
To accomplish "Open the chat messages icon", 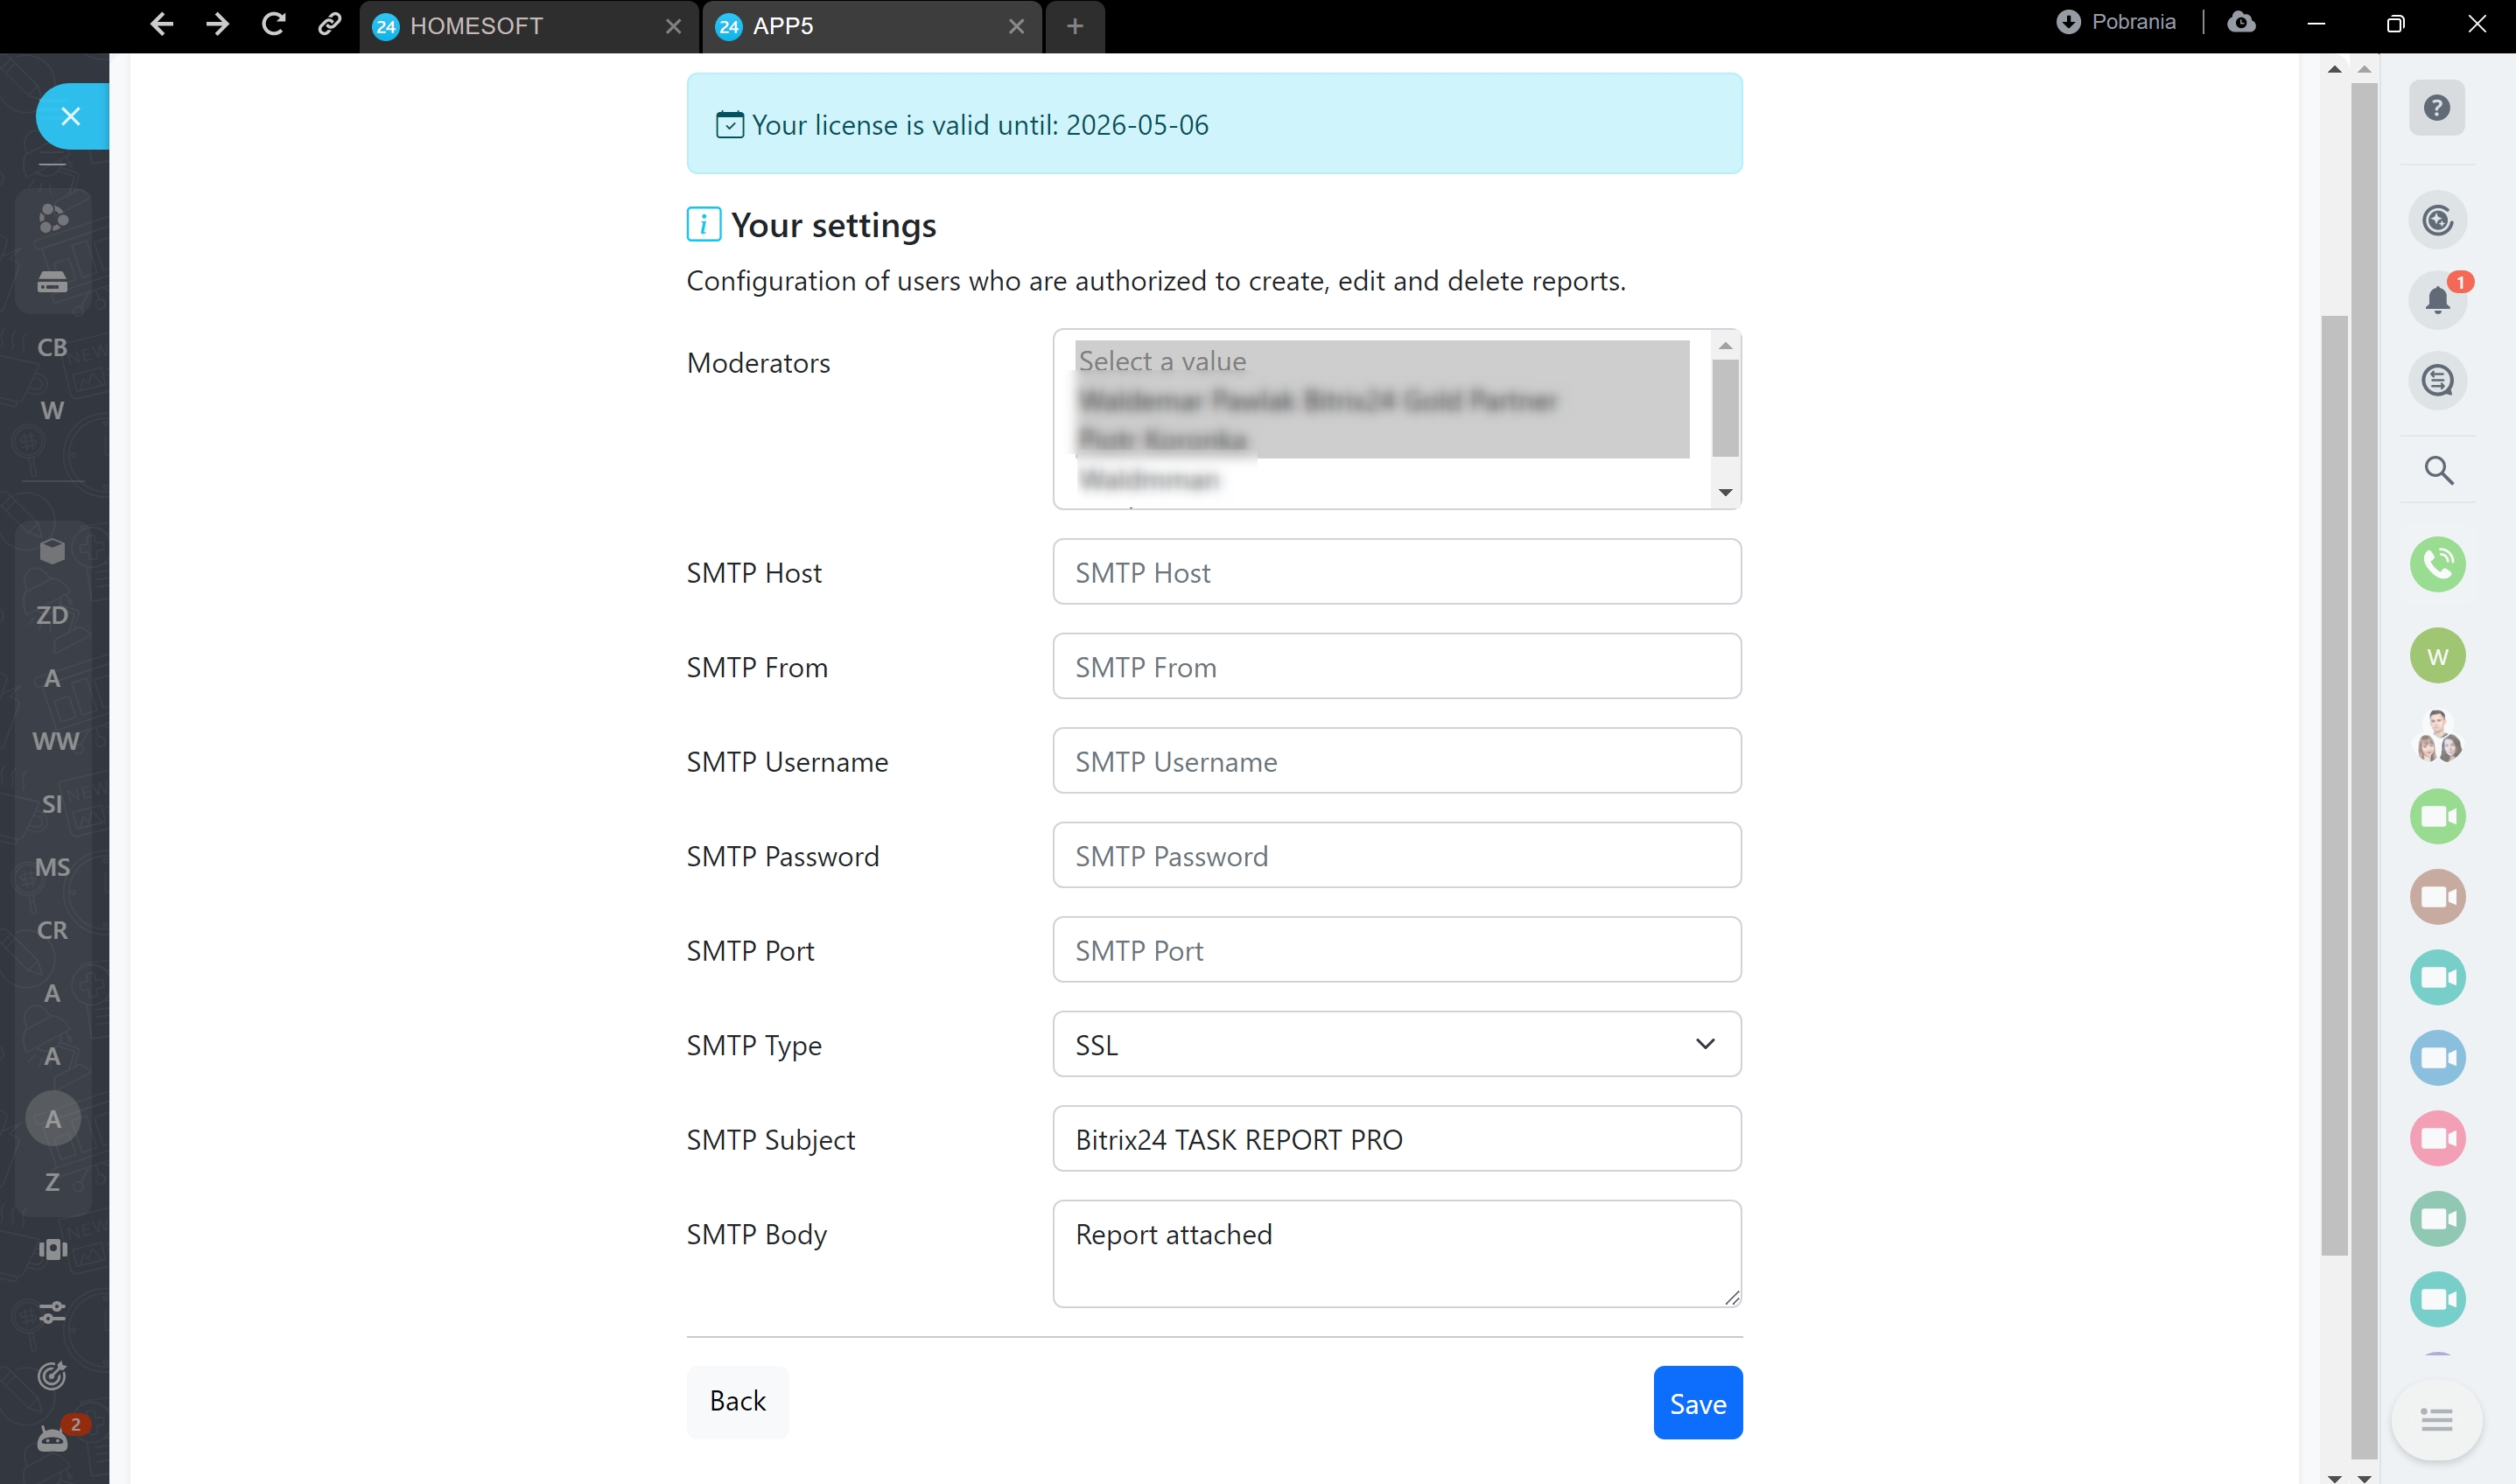I will (2437, 380).
